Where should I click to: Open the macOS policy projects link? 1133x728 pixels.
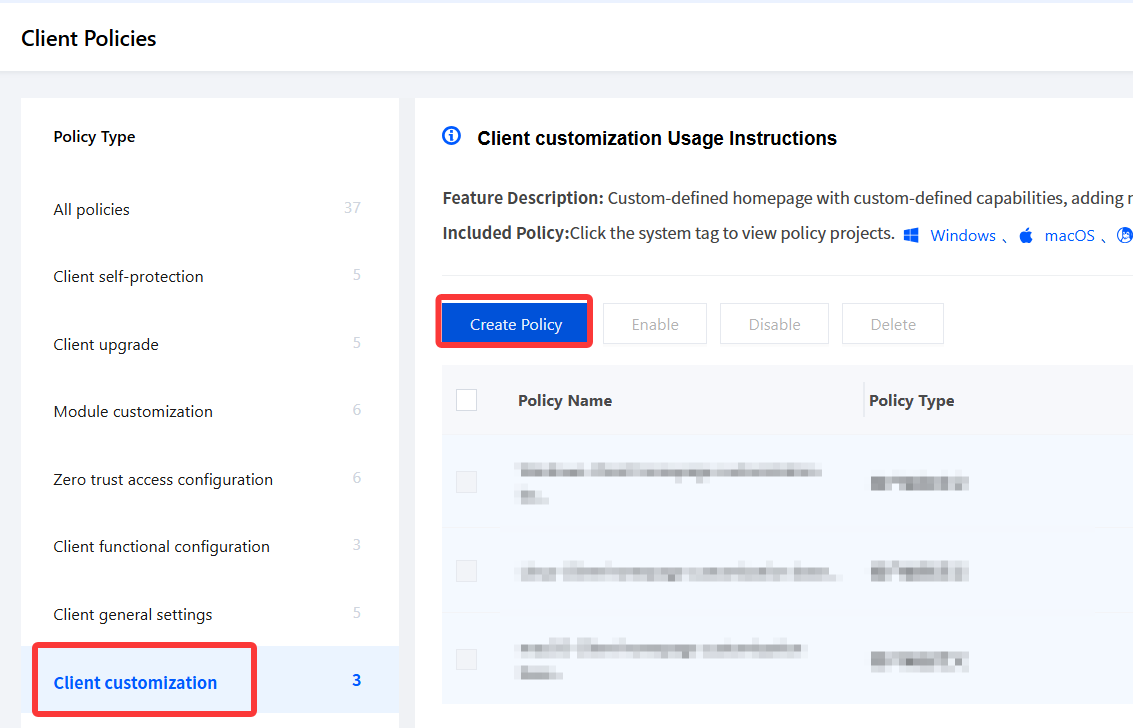(1069, 235)
